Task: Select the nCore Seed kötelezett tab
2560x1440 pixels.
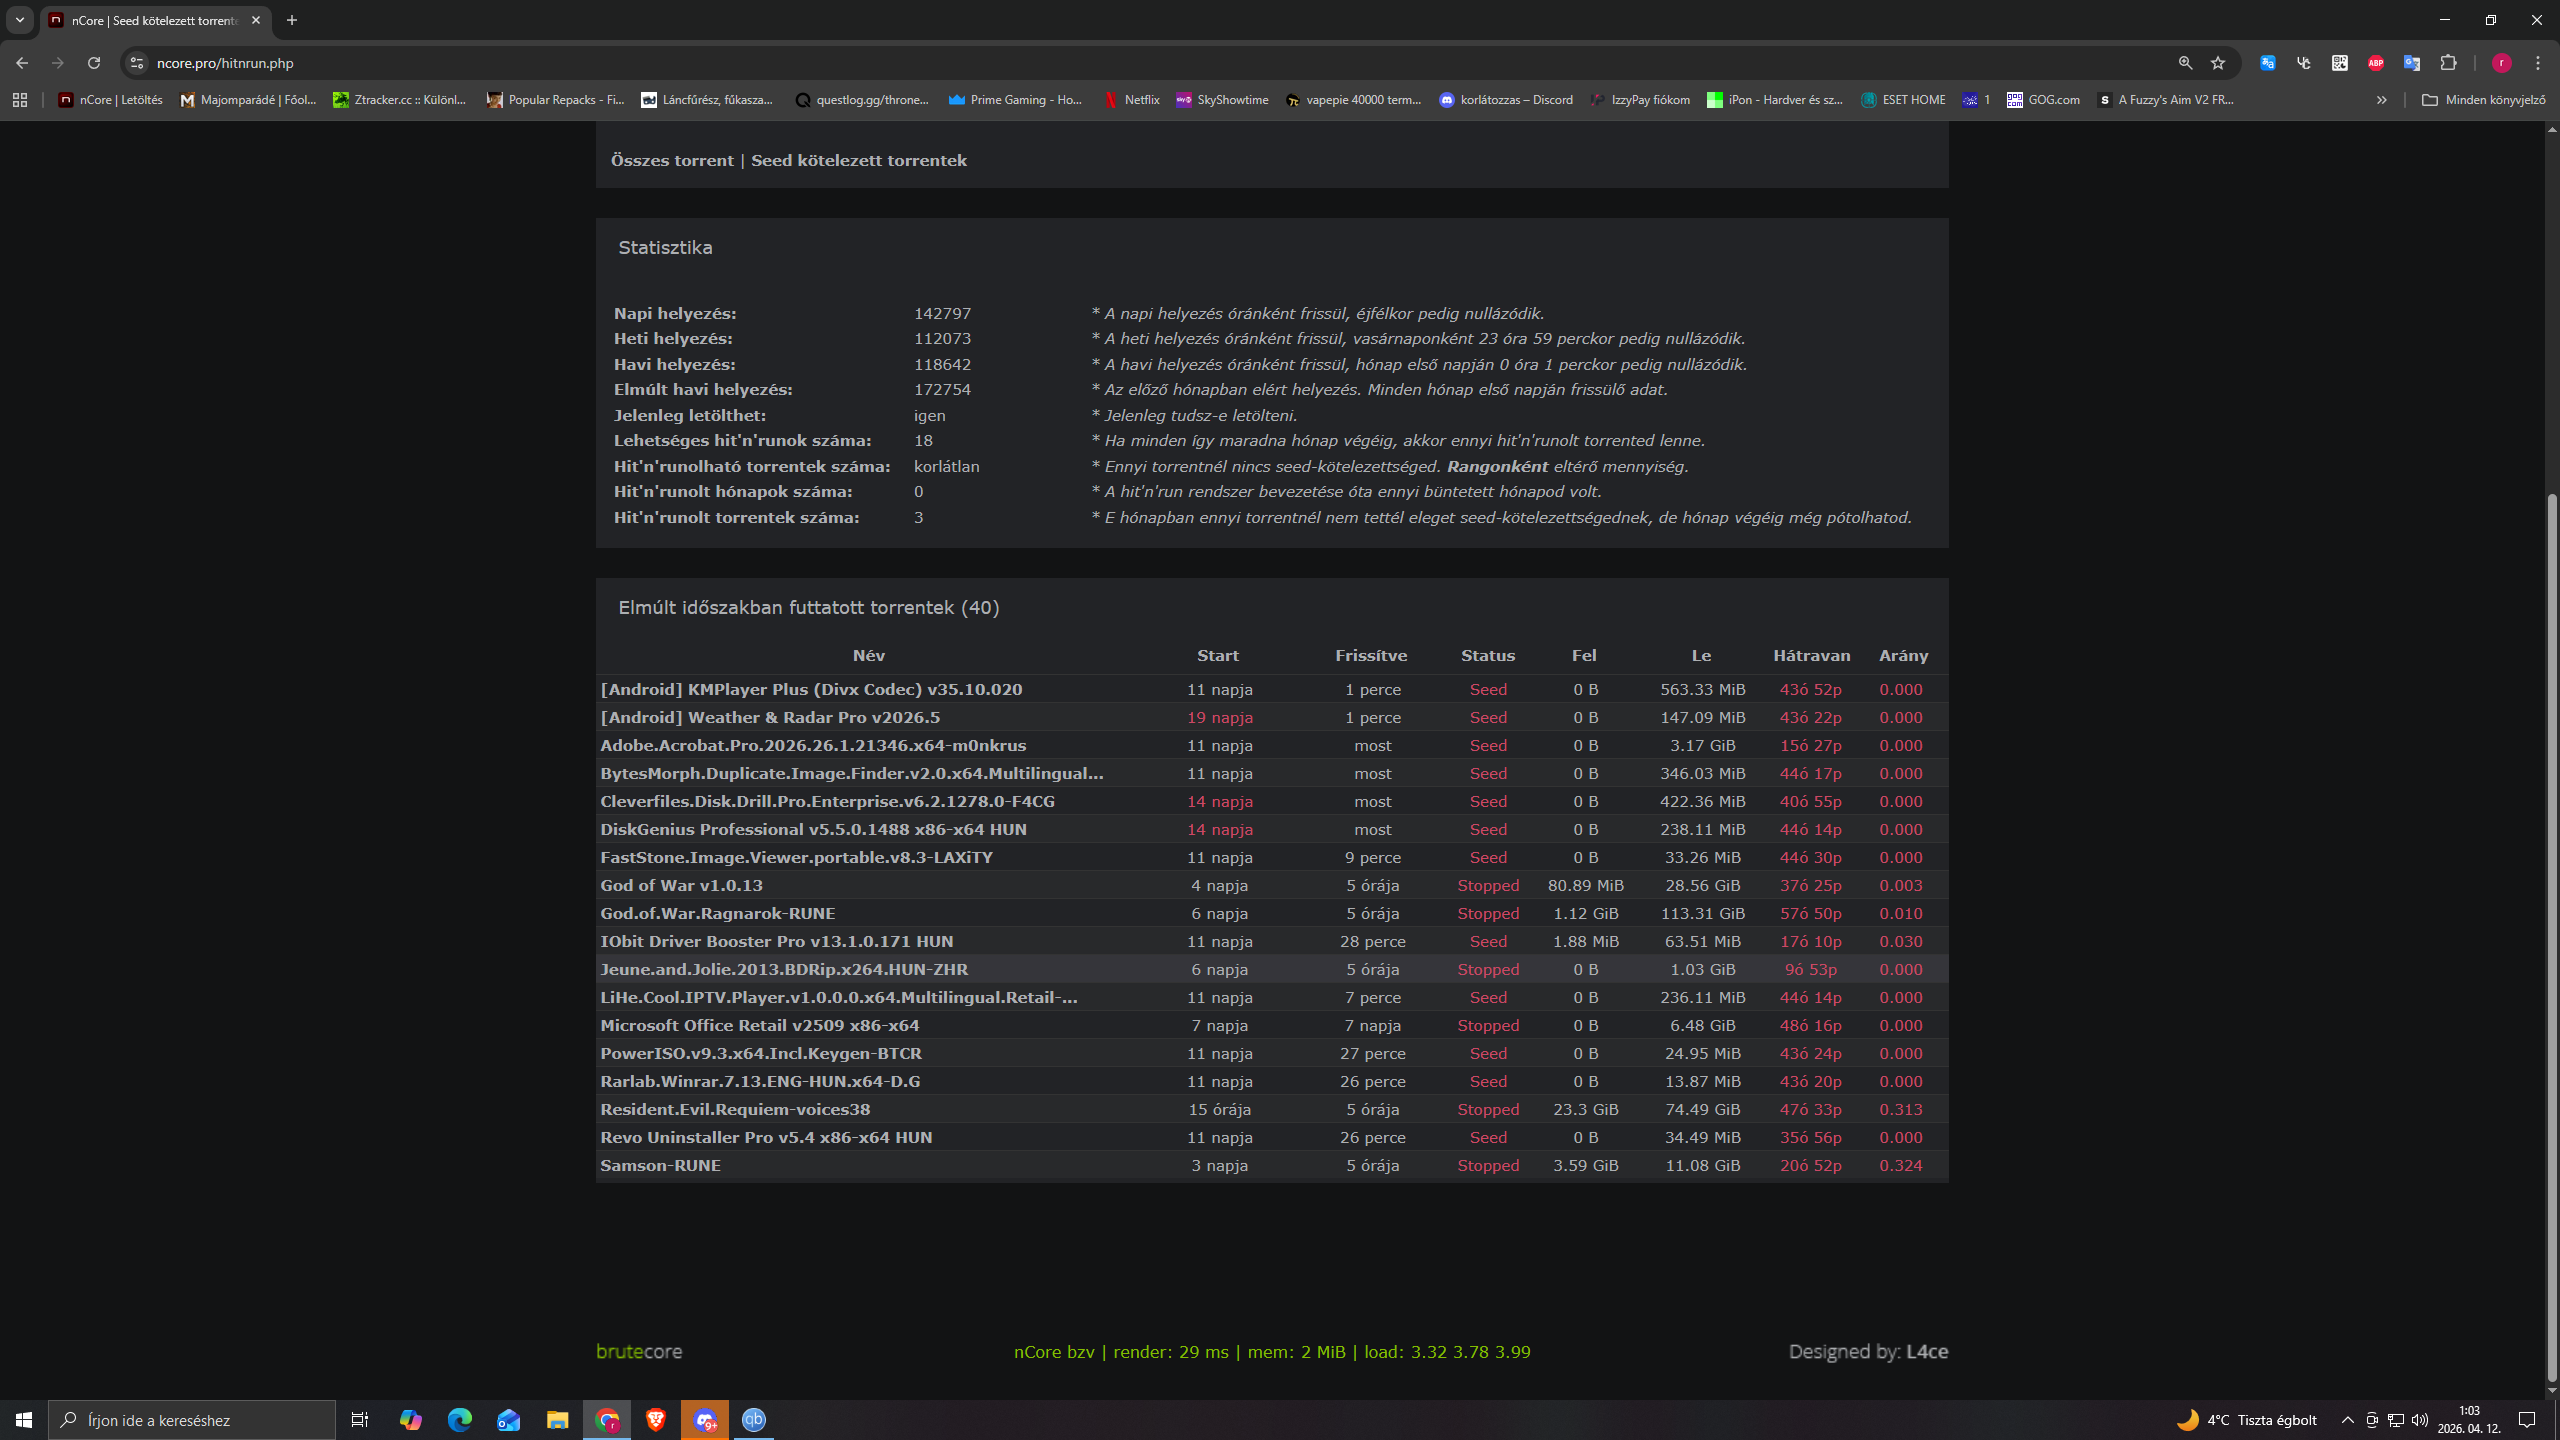Action: (155, 20)
